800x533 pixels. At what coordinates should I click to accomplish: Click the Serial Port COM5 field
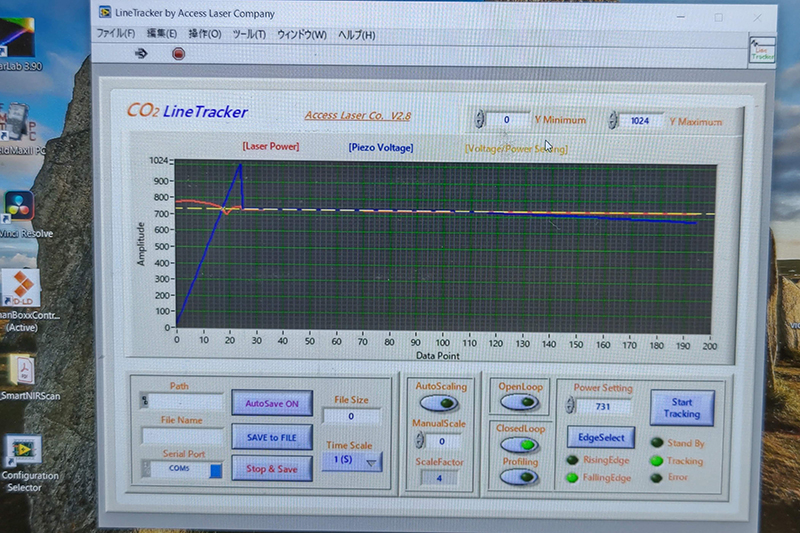click(180, 469)
